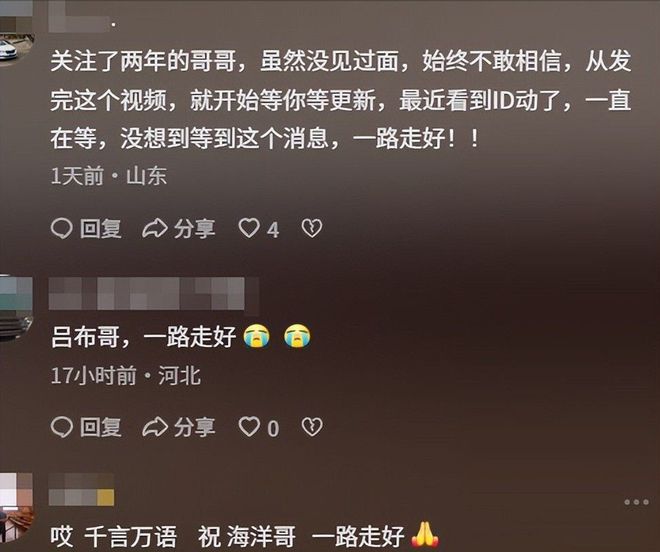Click 分享 text under Hebei comment
The height and width of the screenshot is (552, 660).
click(x=194, y=427)
